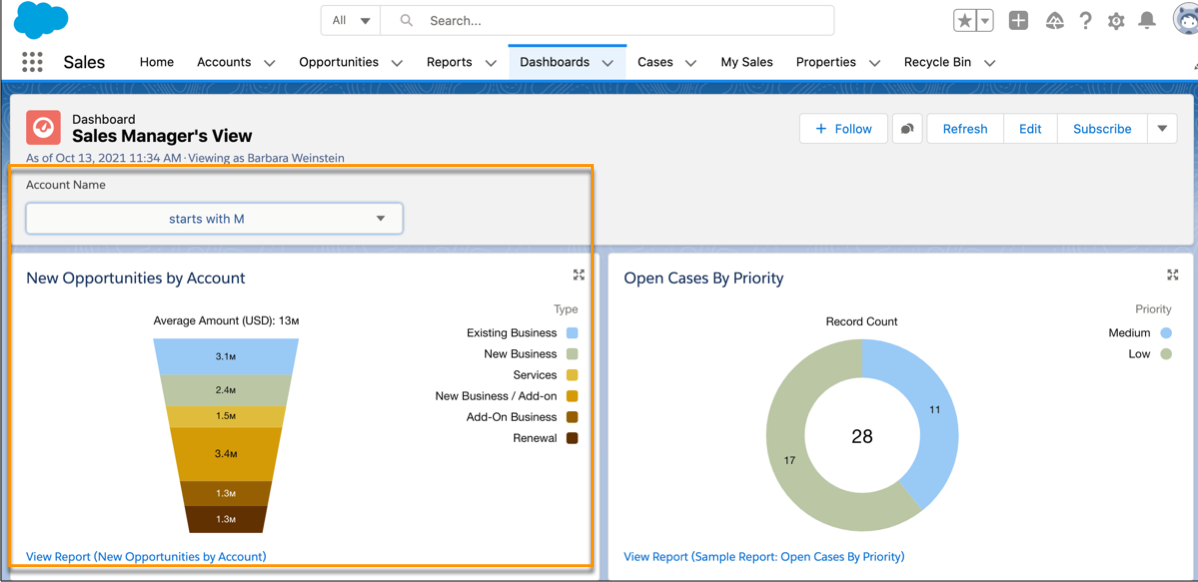Image resolution: width=1198 pixels, height=582 pixels.
Task: Click the Low priority legend swatch
Action: pyautogui.click(x=1165, y=354)
